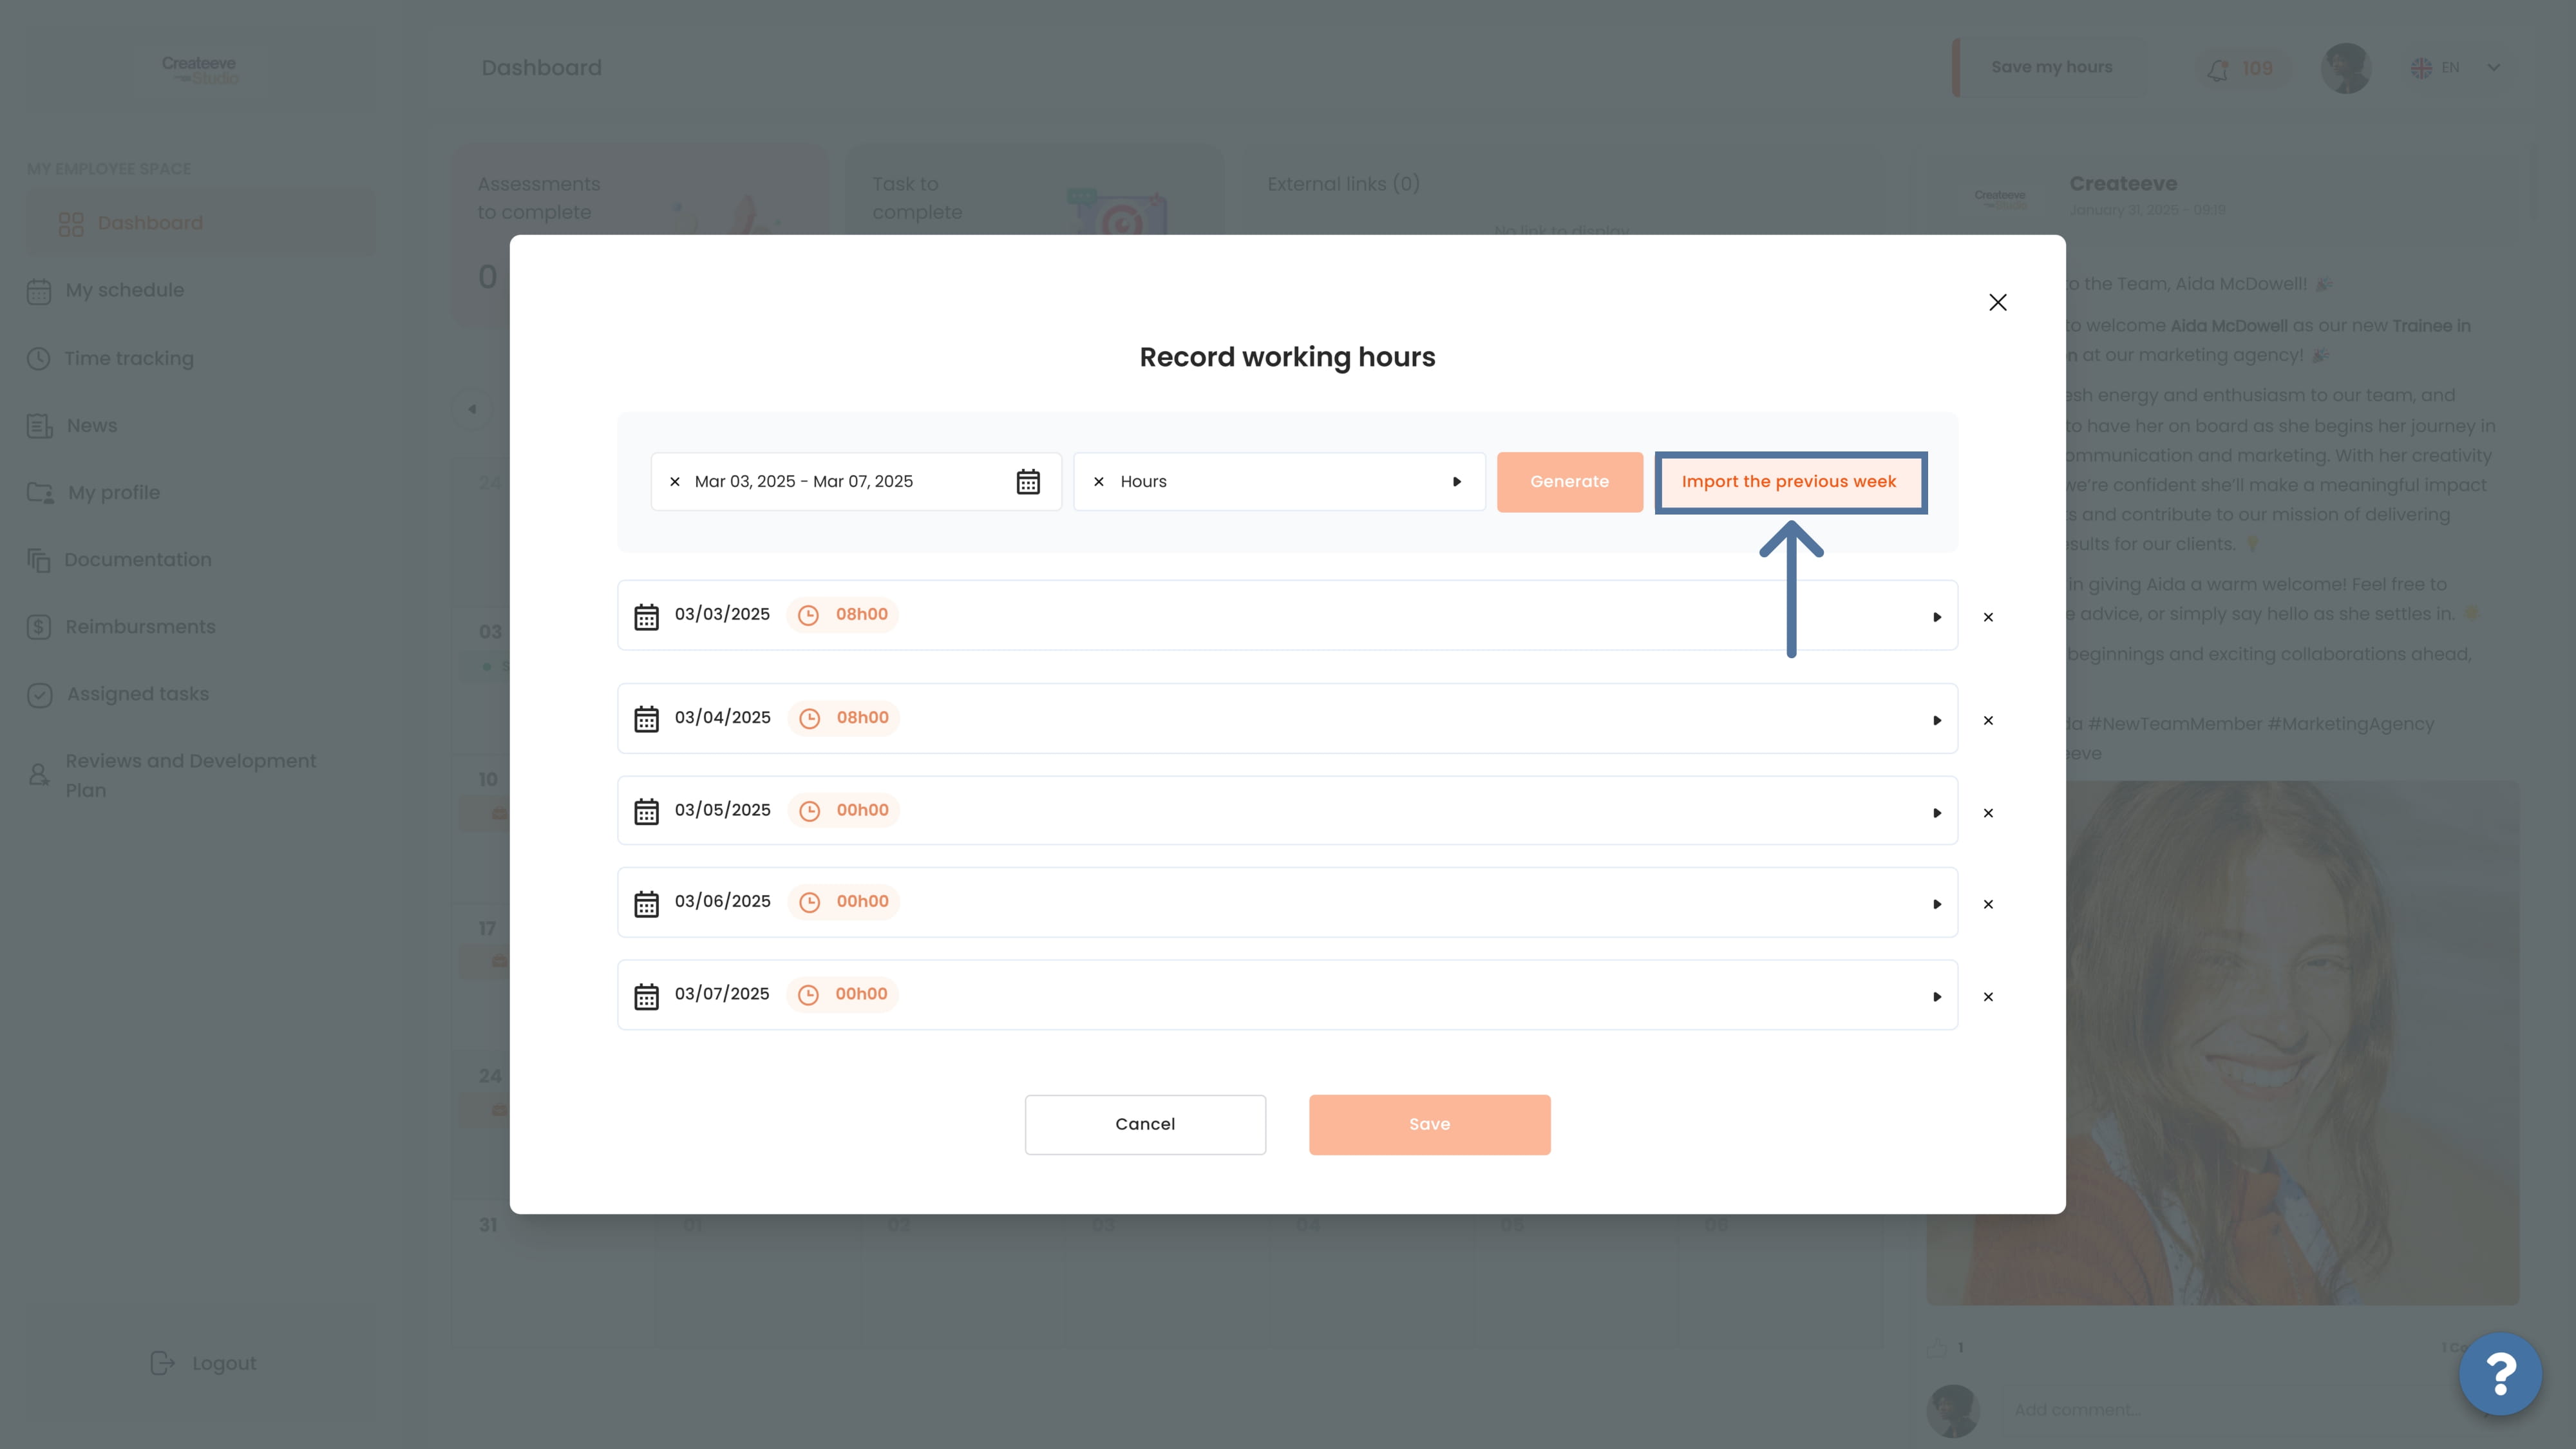This screenshot has width=2576, height=1449.
Task: Go to Time tracking
Action: (110, 358)
